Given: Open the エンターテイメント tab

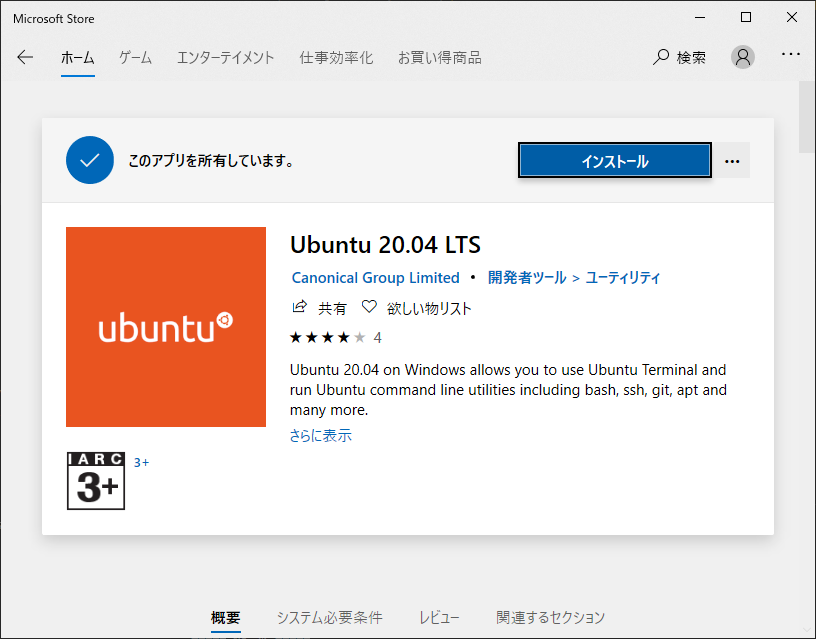Looking at the screenshot, I should [x=225, y=57].
